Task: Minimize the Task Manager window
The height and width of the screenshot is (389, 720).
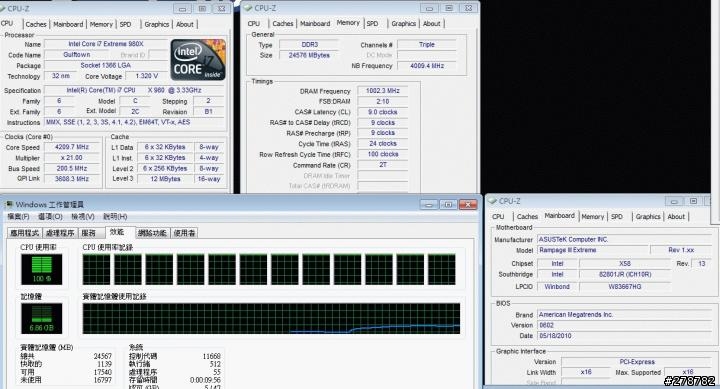Action: [x=429, y=205]
